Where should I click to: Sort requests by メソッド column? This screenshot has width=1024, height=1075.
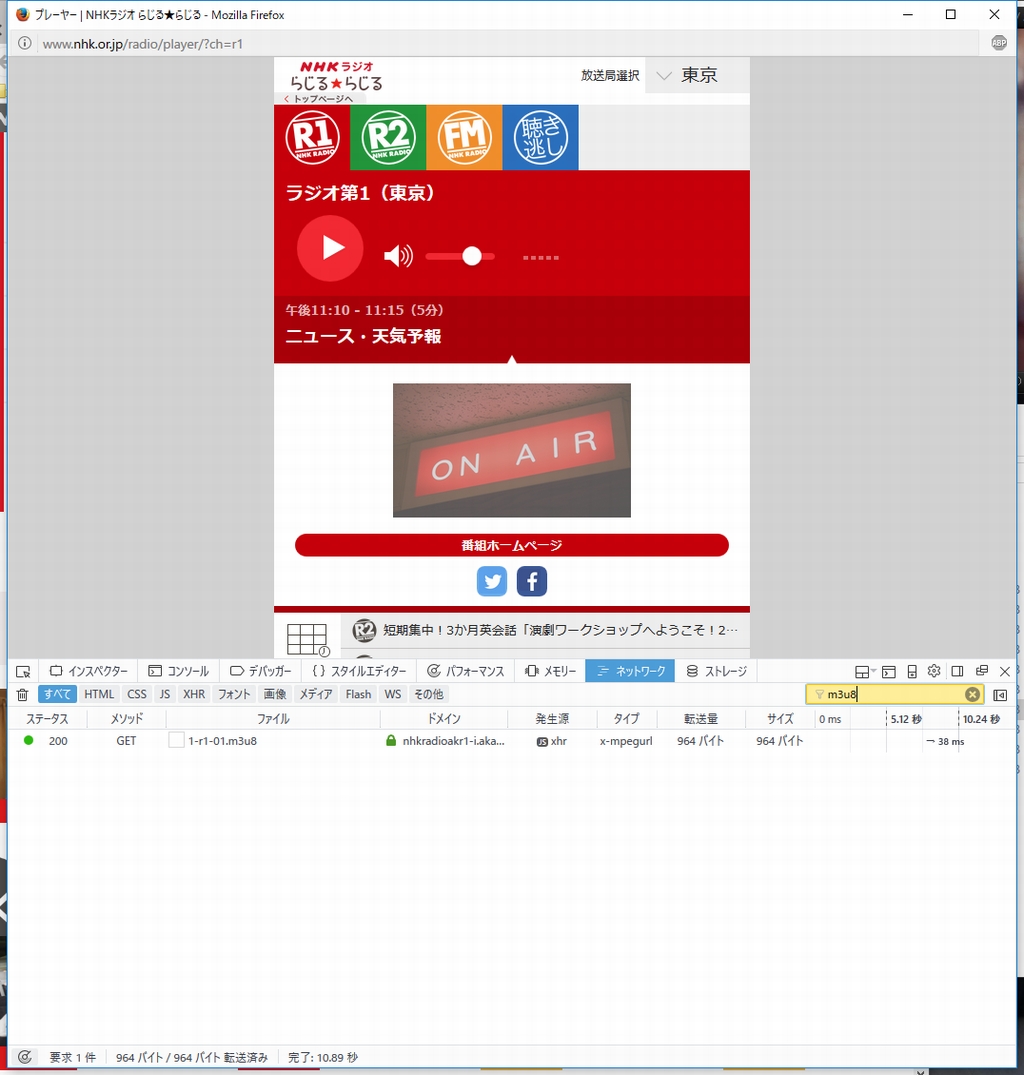click(126, 718)
